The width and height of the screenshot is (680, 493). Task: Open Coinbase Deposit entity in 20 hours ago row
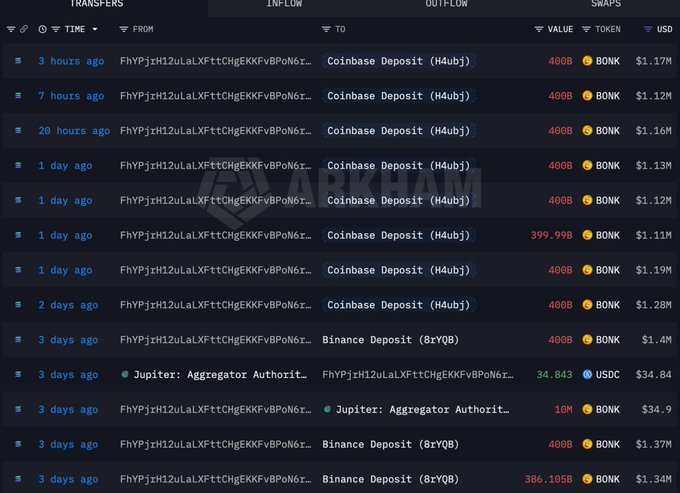(399, 131)
